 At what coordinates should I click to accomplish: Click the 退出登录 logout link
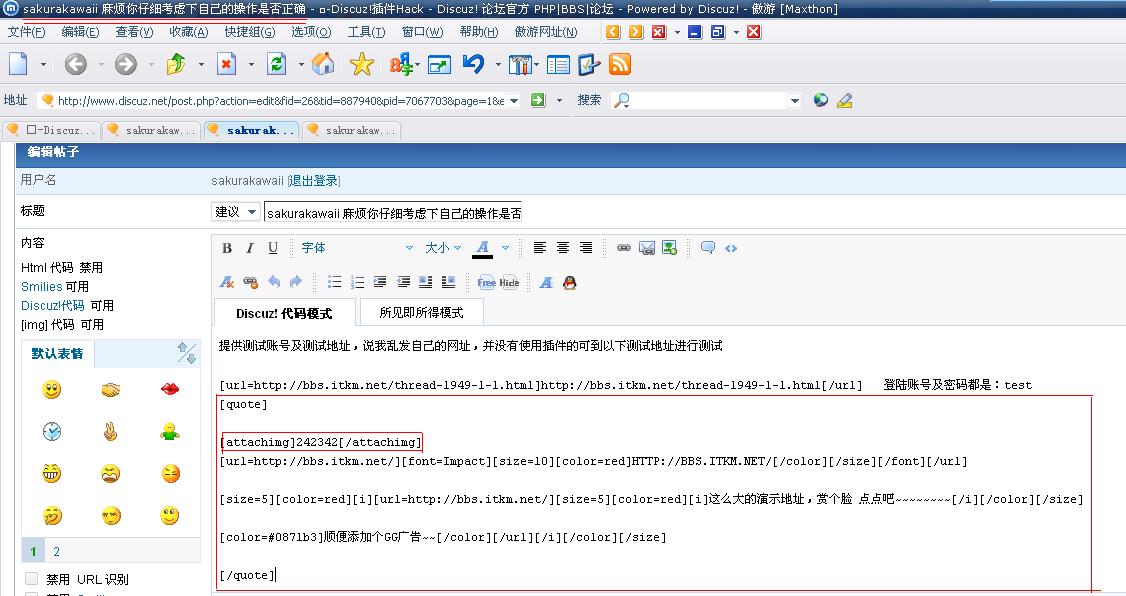point(314,180)
